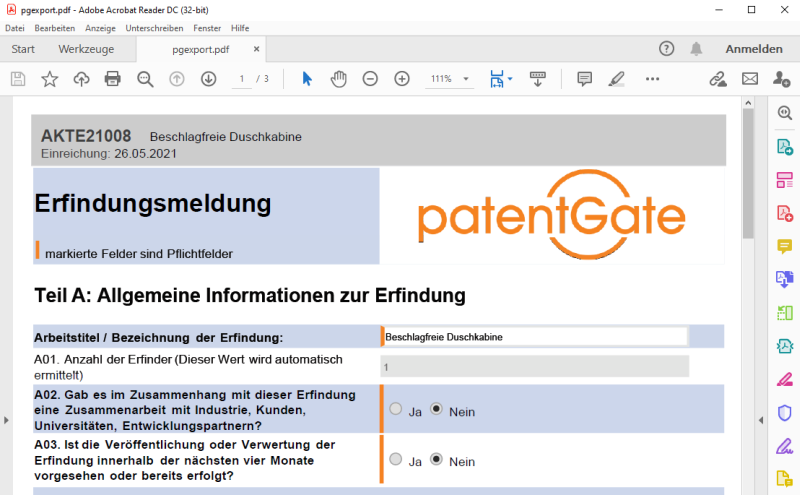Open Organize Pages tool in sidebar
800x495 pixels.
785,313
